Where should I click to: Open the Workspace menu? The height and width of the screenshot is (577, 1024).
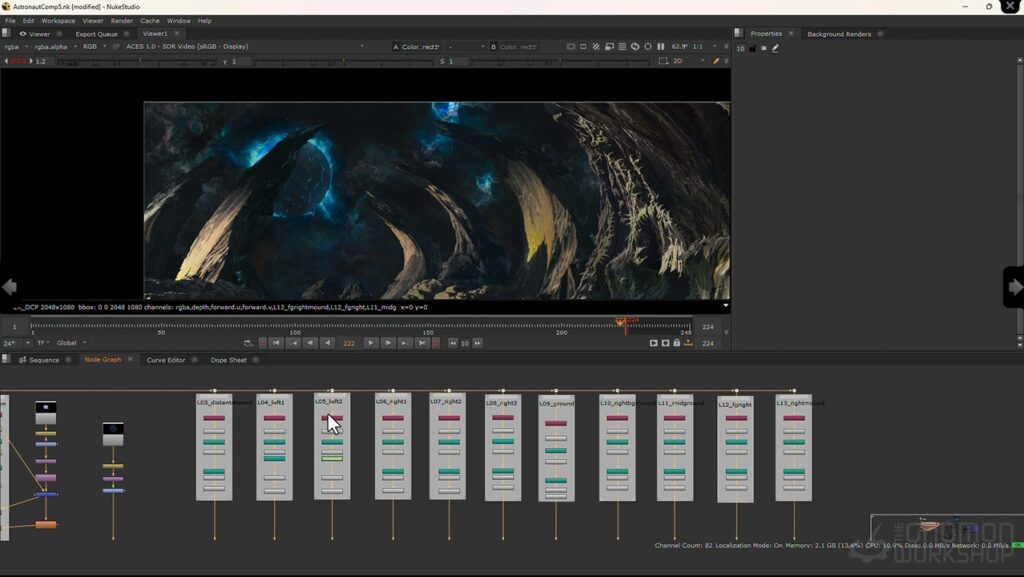[58, 21]
